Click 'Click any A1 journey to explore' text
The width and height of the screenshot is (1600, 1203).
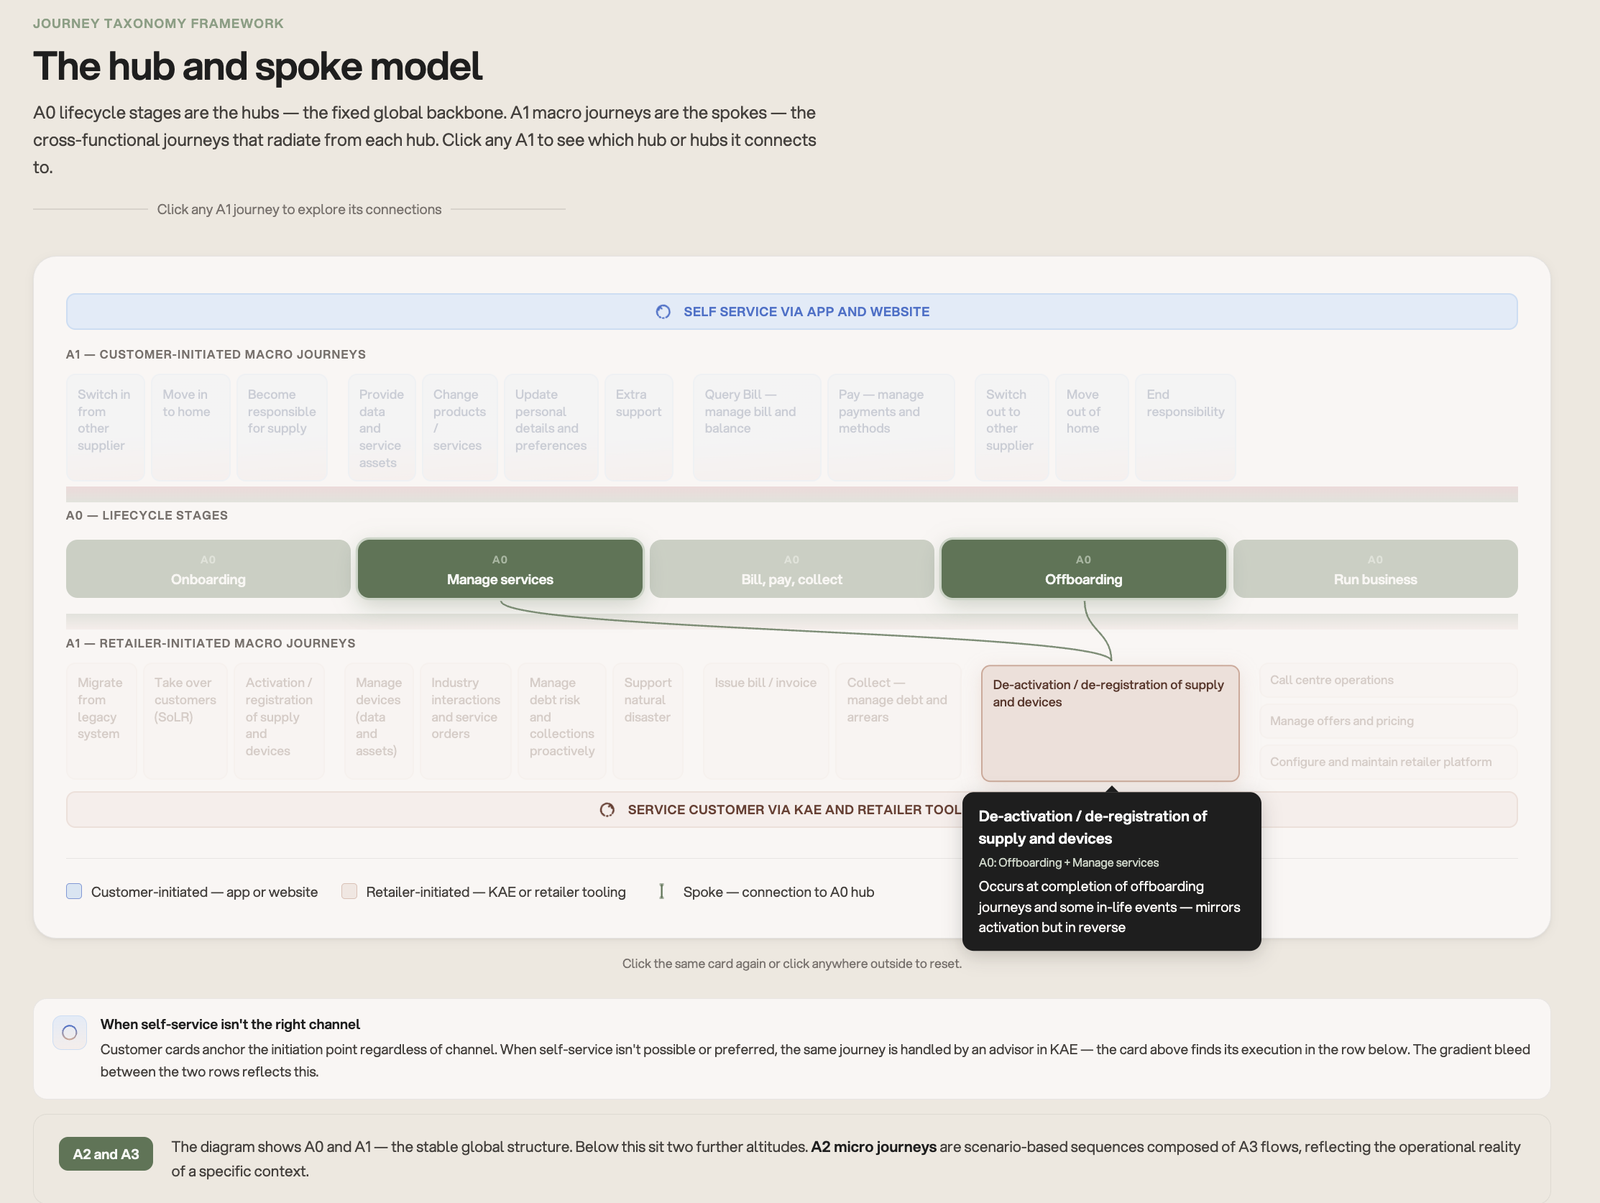click(x=299, y=209)
